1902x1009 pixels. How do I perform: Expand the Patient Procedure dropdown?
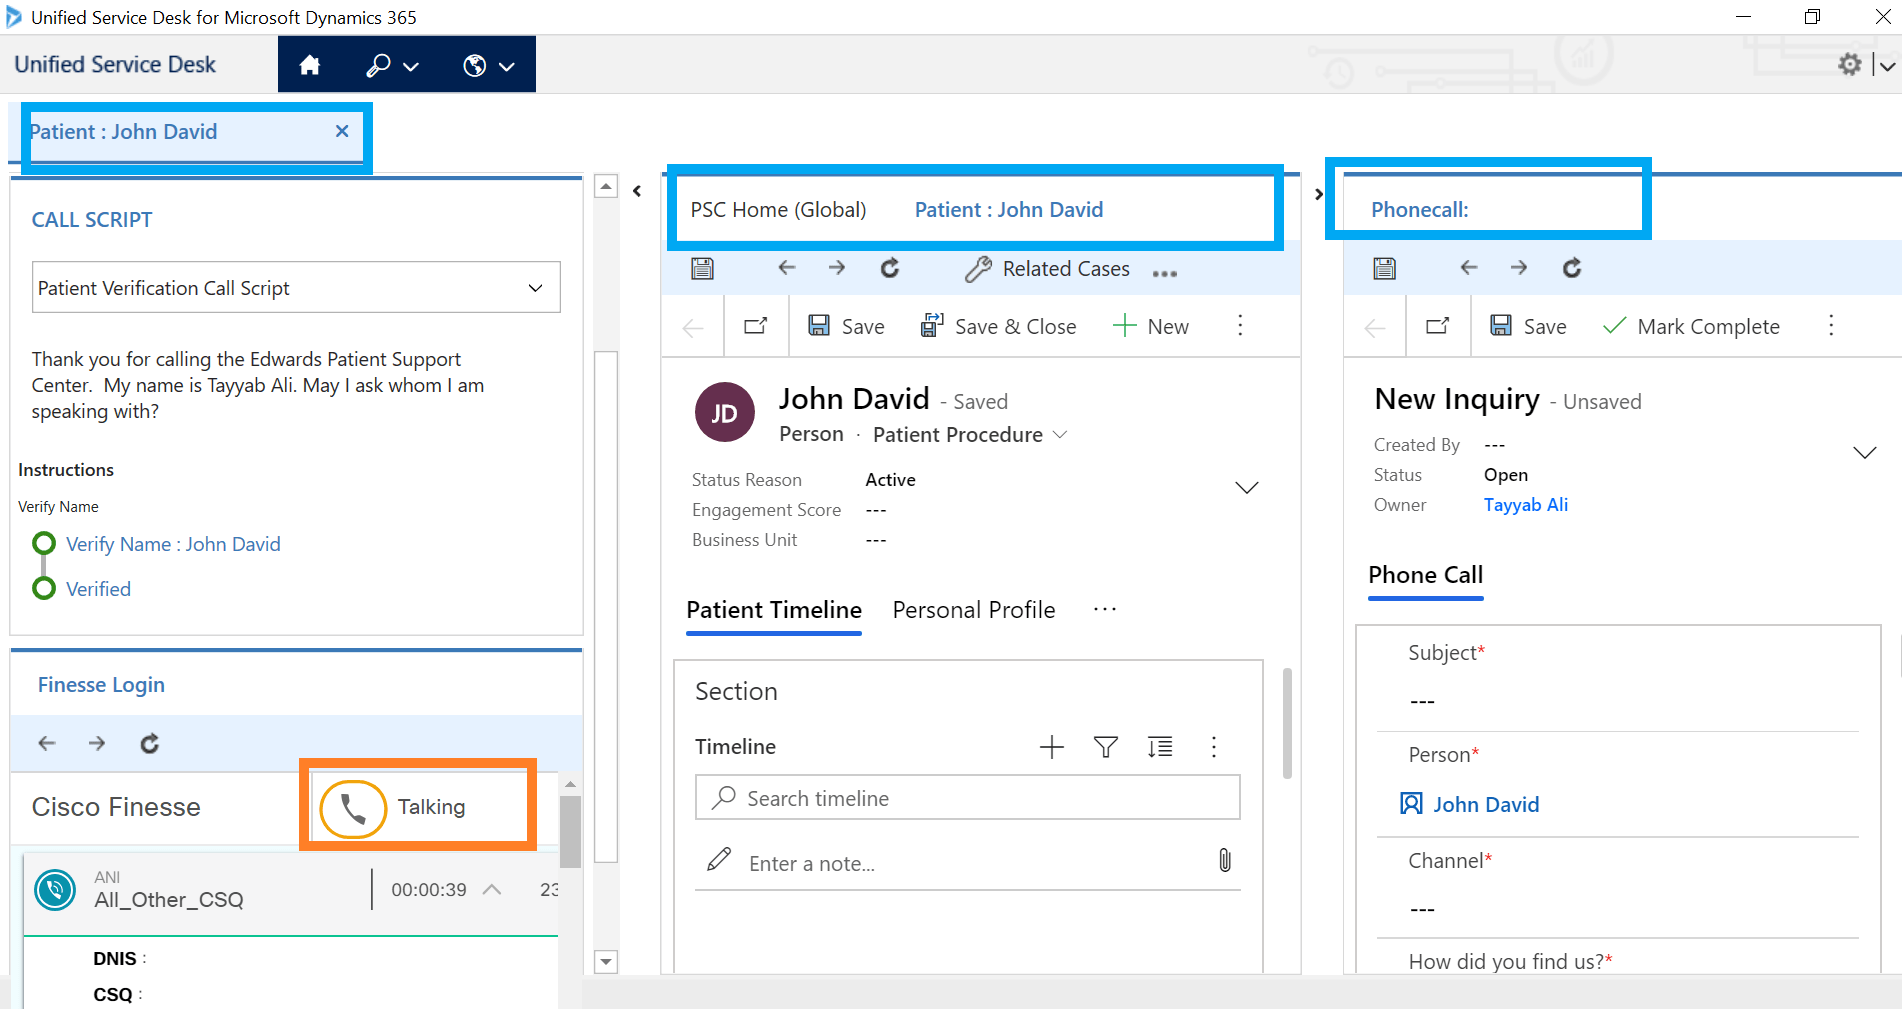(x=1061, y=434)
